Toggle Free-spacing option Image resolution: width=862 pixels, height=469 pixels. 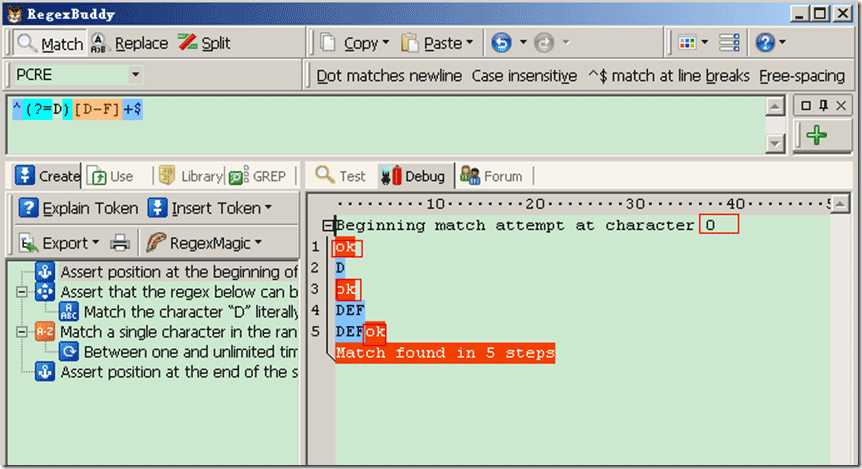pos(802,75)
